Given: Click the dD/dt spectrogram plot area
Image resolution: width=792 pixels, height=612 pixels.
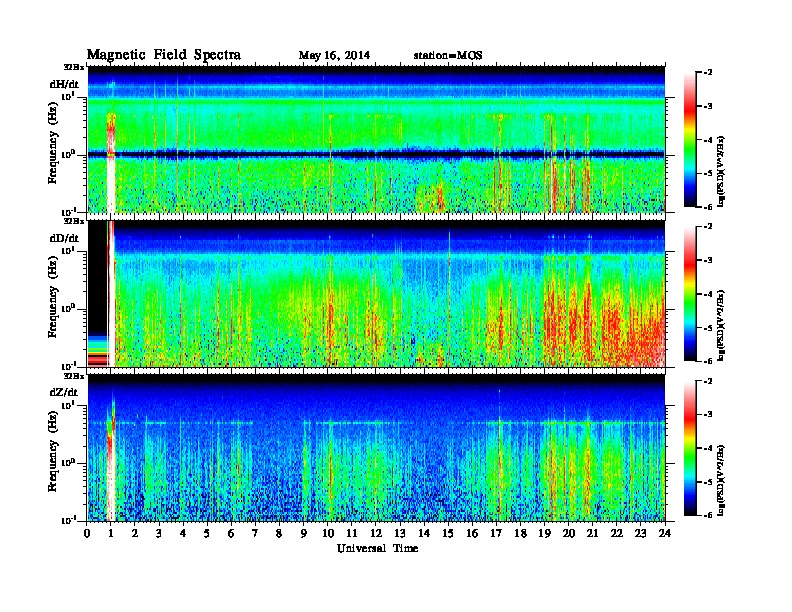Looking at the screenshot, I should pos(376,294).
